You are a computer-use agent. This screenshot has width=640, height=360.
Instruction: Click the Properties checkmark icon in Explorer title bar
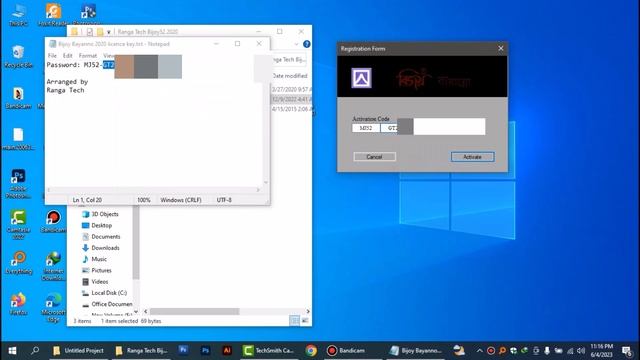[89, 32]
